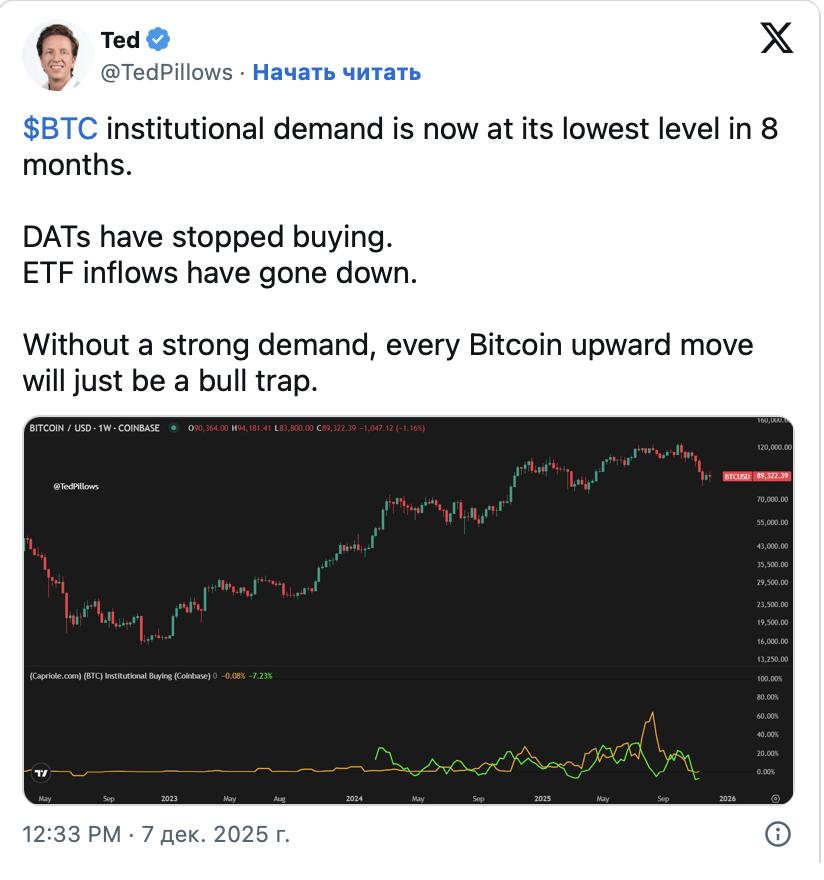Click the 2023 time axis label
Viewport: 824px width, 880px height.
[170, 798]
